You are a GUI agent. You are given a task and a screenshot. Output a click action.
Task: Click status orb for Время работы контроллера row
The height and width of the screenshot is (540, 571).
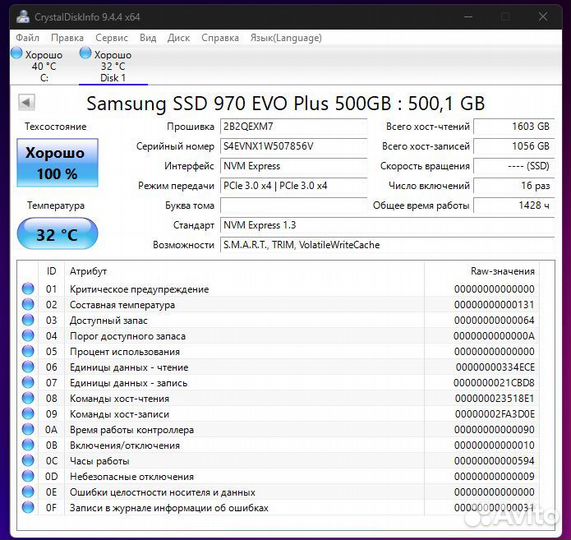pos(28,430)
